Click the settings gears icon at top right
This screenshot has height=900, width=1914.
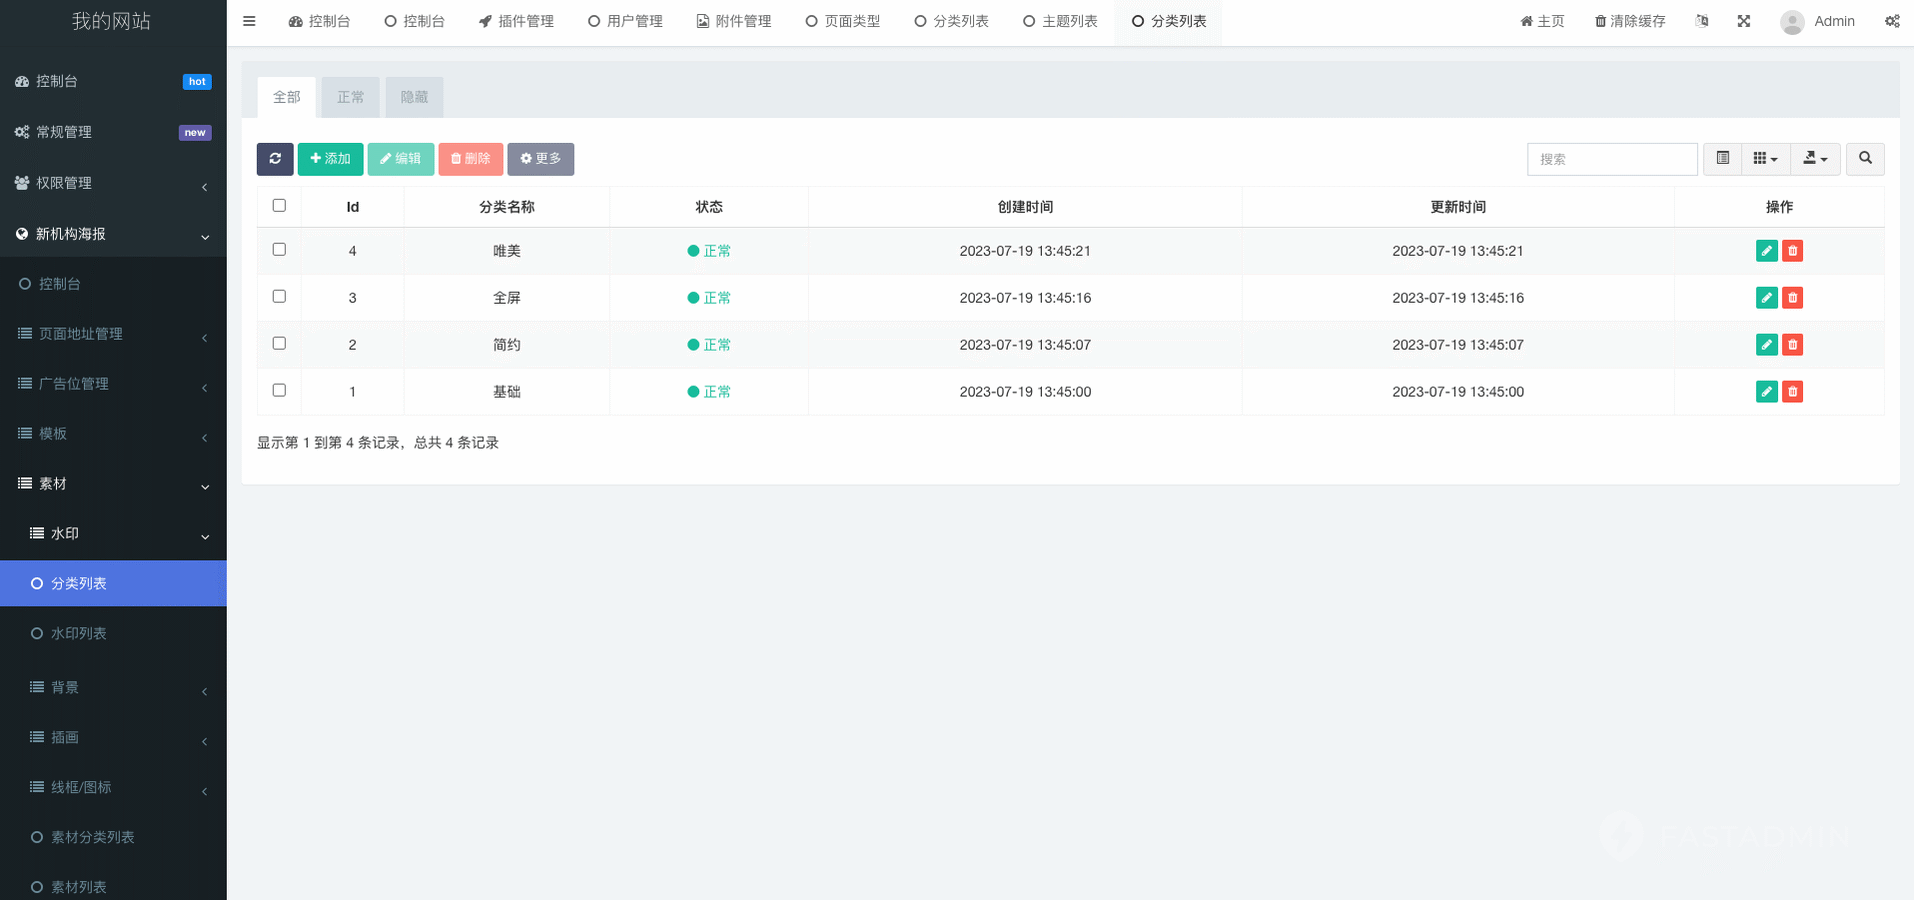click(1892, 21)
